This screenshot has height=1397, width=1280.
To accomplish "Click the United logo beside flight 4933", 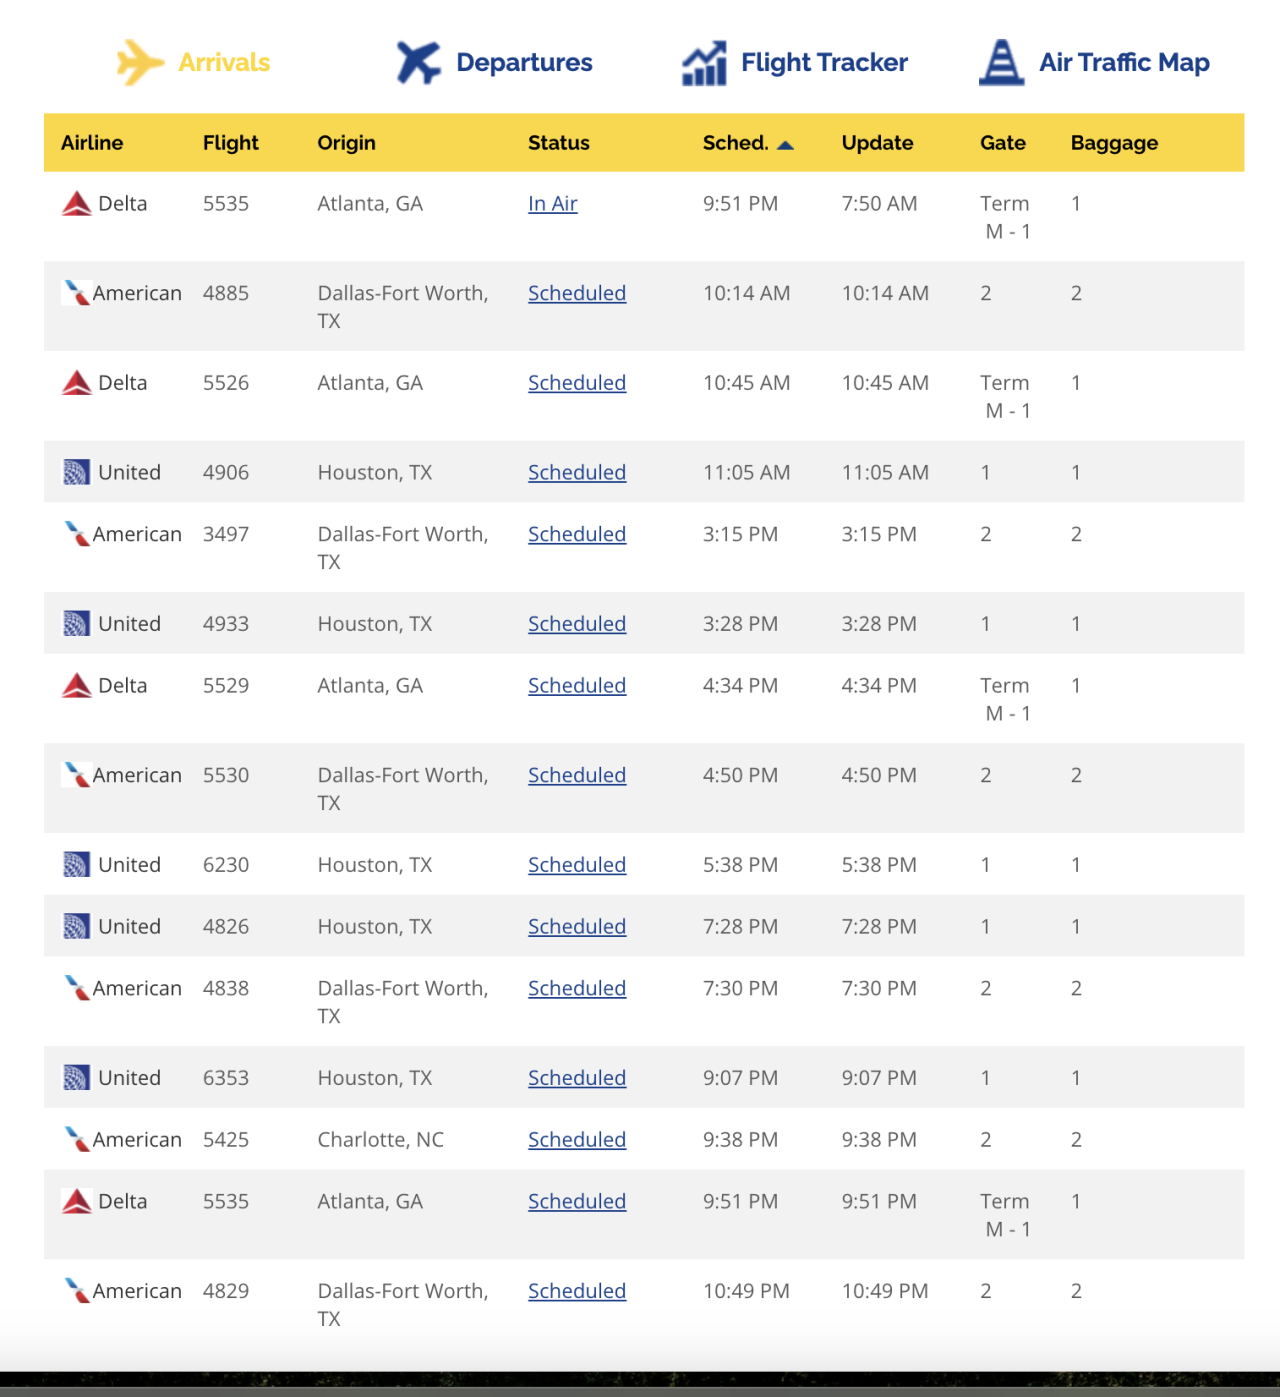I will pyautogui.click(x=78, y=623).
